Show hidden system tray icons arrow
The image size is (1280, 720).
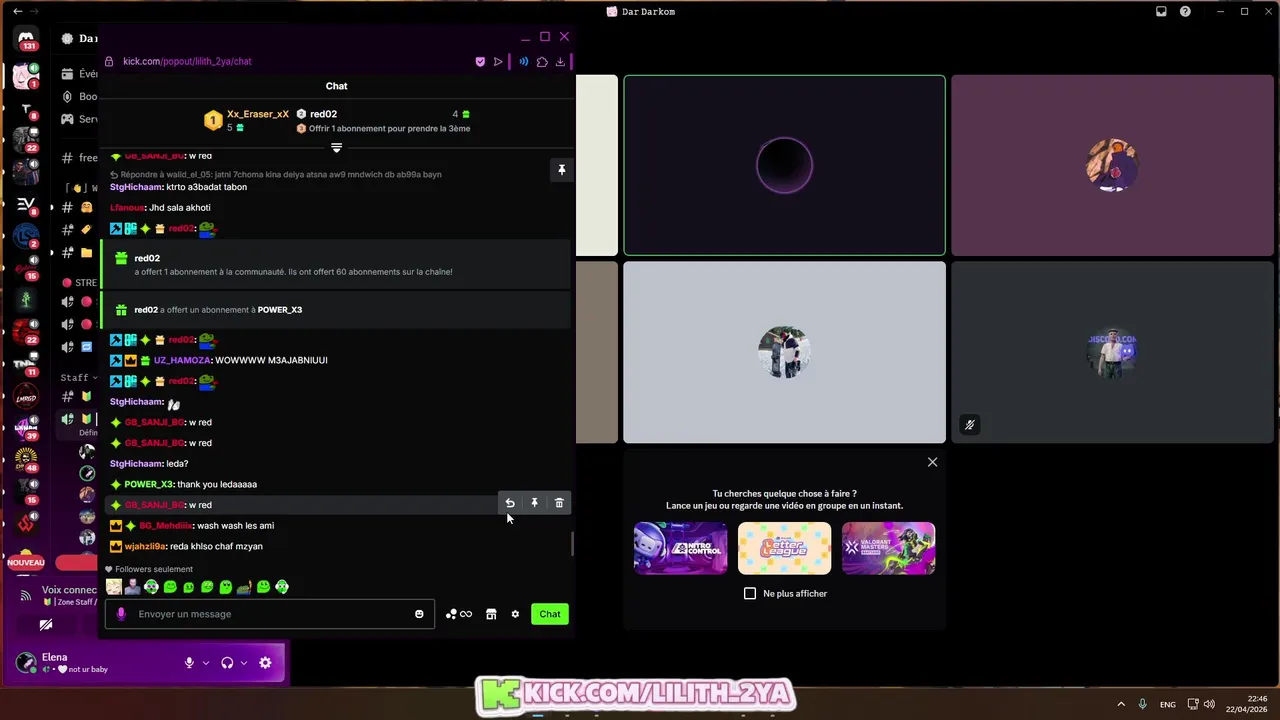[1121, 704]
